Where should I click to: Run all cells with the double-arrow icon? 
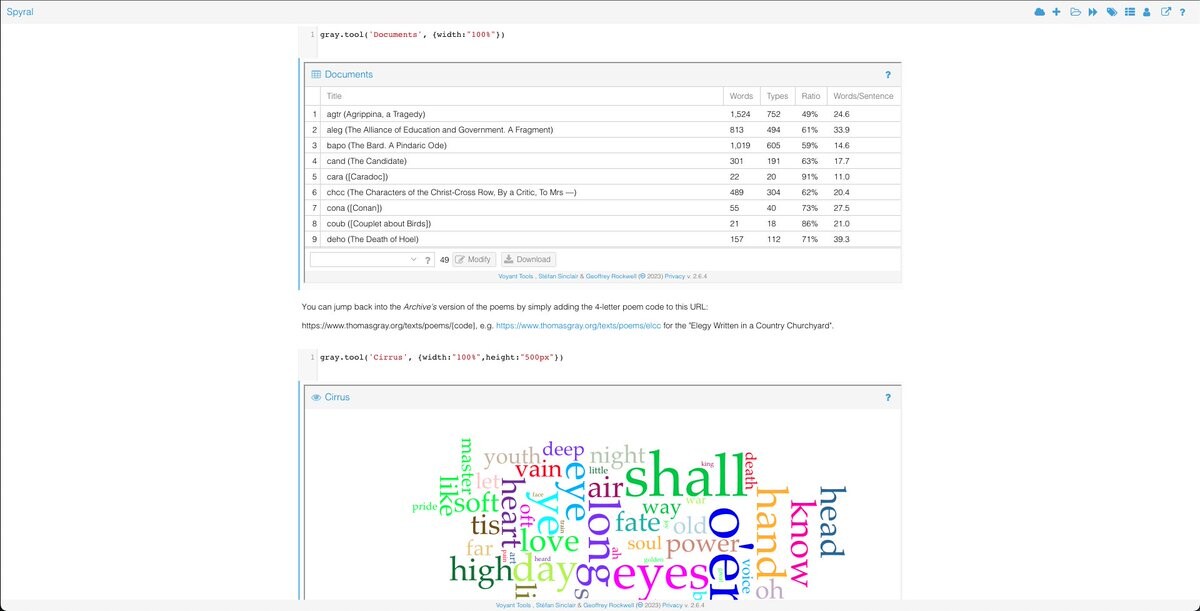pyautogui.click(x=1093, y=12)
